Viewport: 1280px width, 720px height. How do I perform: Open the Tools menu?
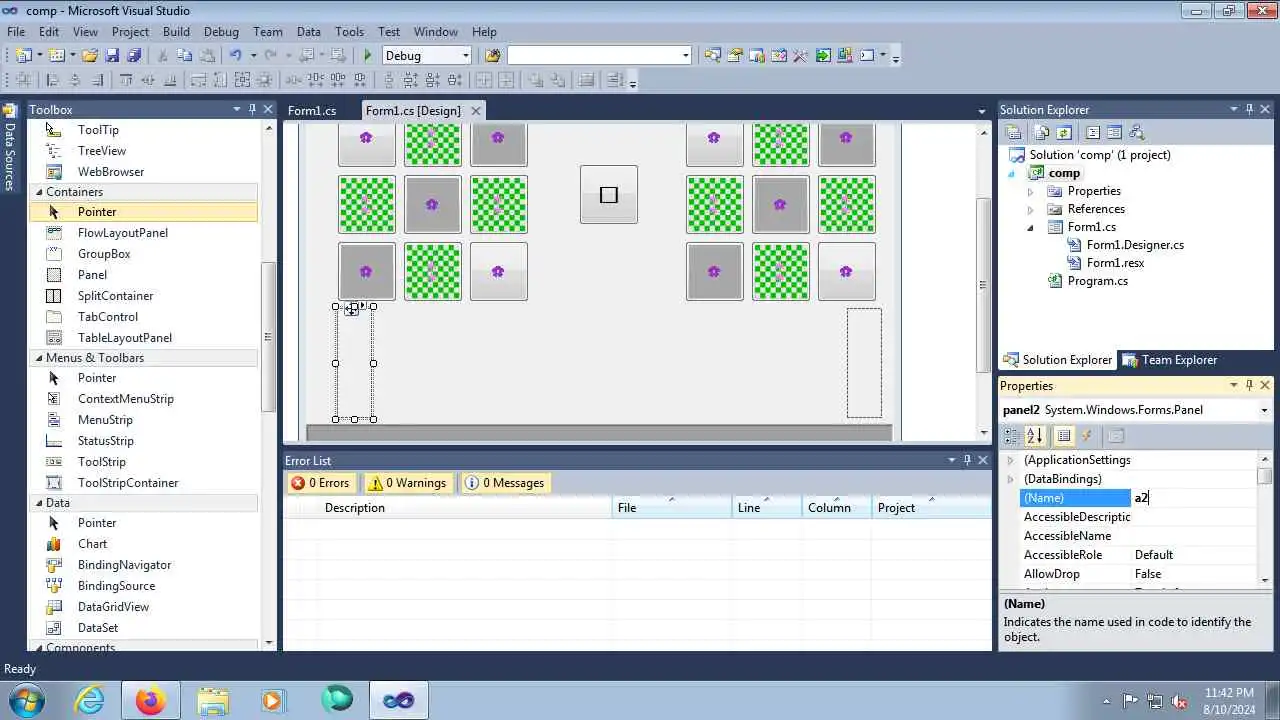tap(349, 32)
